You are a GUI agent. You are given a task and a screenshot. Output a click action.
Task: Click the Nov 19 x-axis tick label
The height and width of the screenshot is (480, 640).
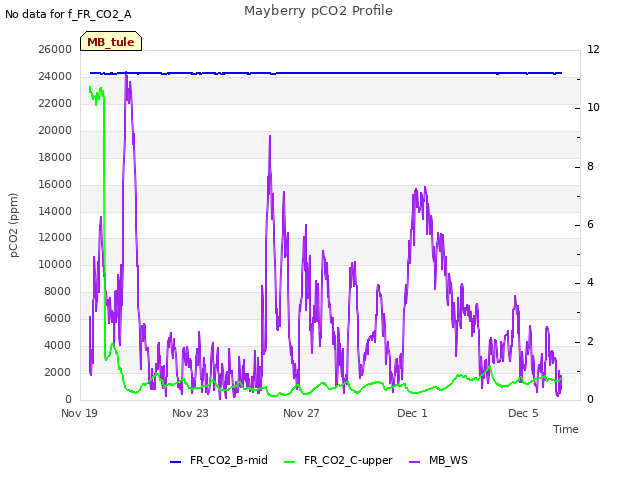80,413
